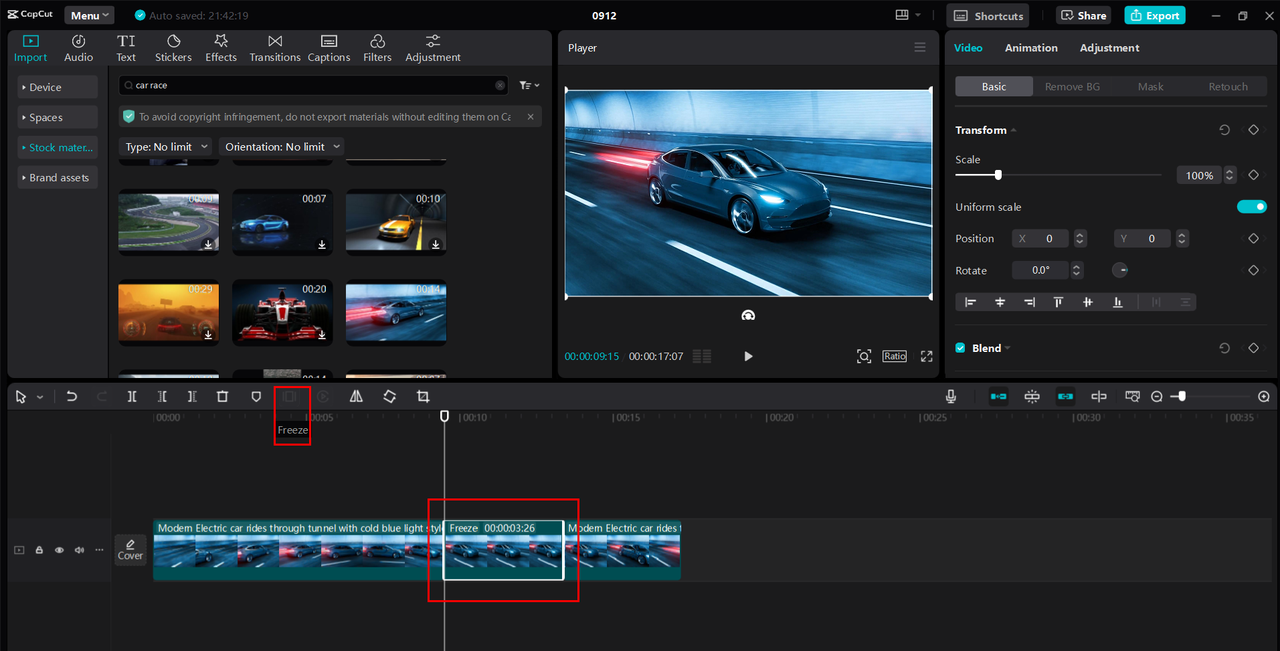The height and width of the screenshot is (651, 1280).
Task: Select the Mask sub-tab
Action: tap(1150, 87)
